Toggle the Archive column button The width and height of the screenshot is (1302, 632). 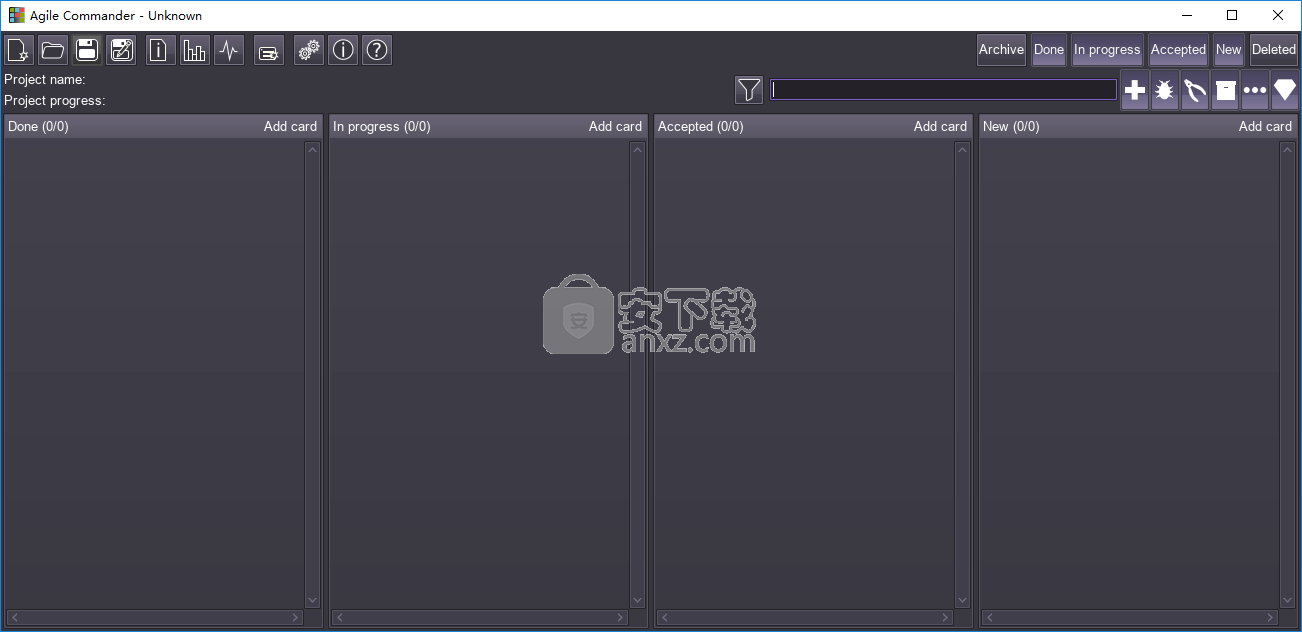click(x=1002, y=50)
